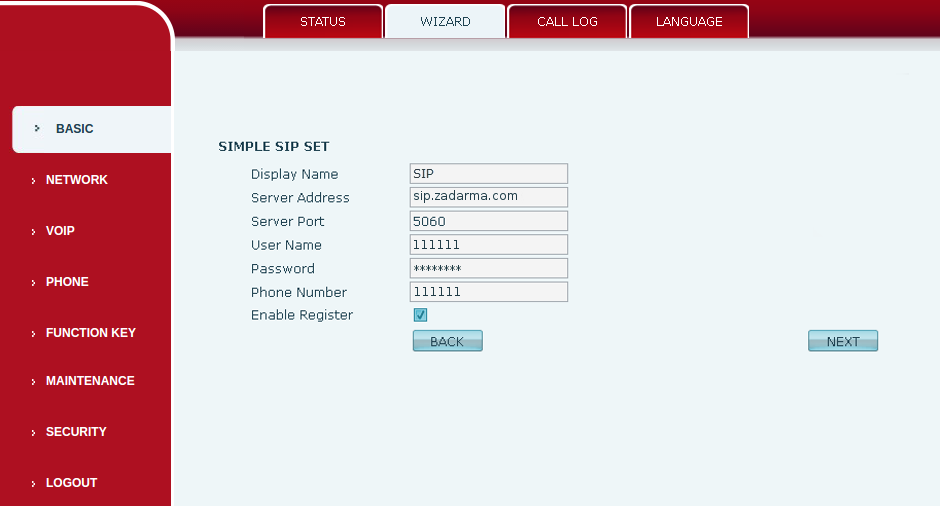This screenshot has height=506, width=940.
Task: Click the Server Port field
Action: click(489, 221)
